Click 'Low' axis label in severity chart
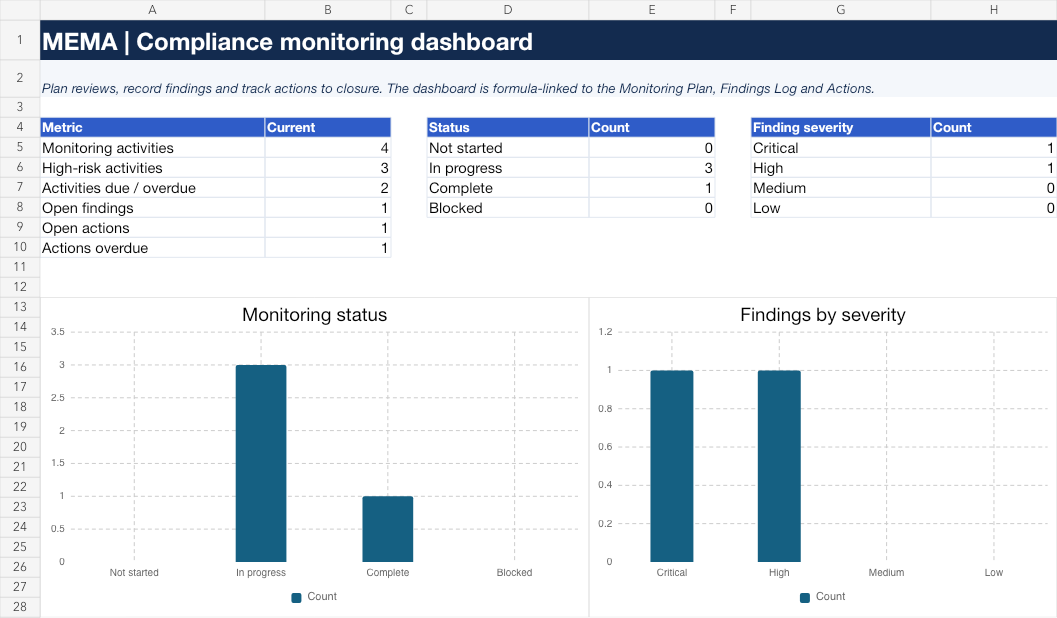This screenshot has height=618, width=1057. point(994,572)
